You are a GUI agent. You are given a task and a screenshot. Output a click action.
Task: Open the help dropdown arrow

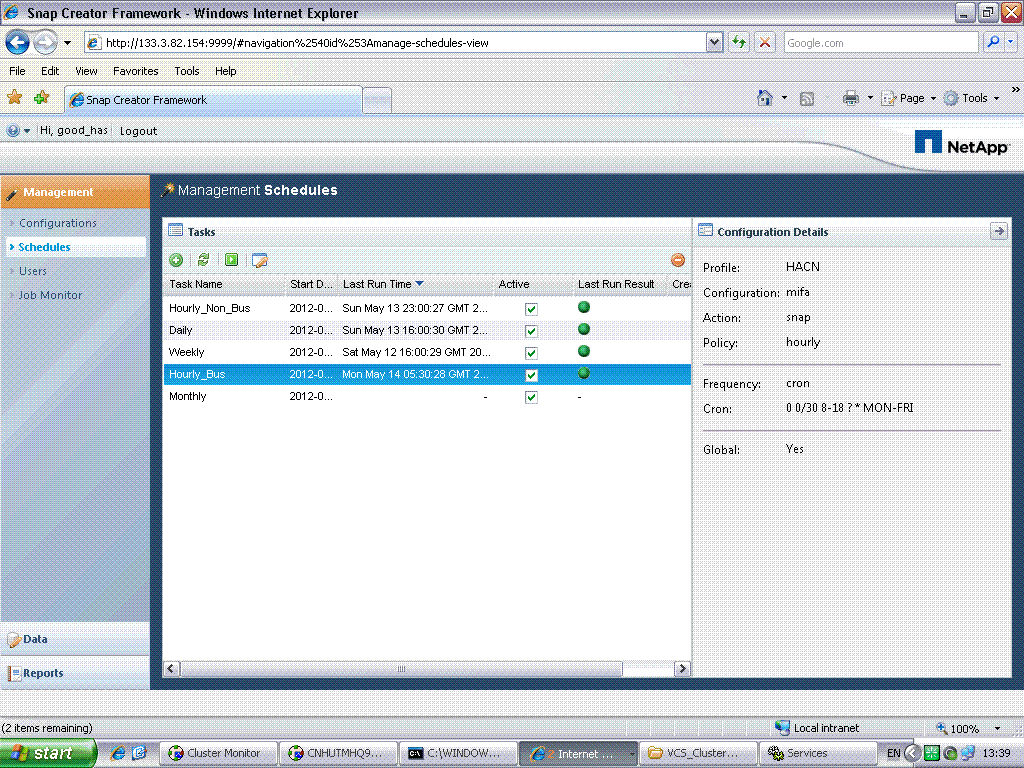tap(27, 131)
